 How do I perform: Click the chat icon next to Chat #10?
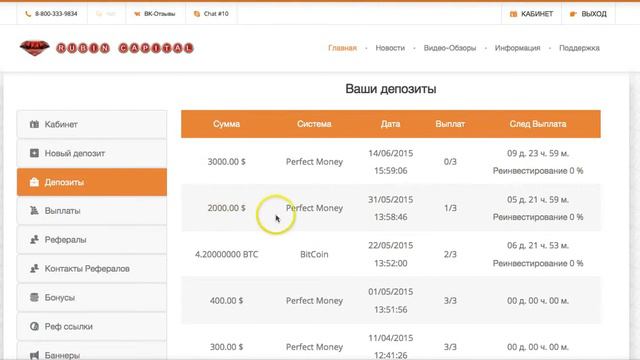[197, 14]
